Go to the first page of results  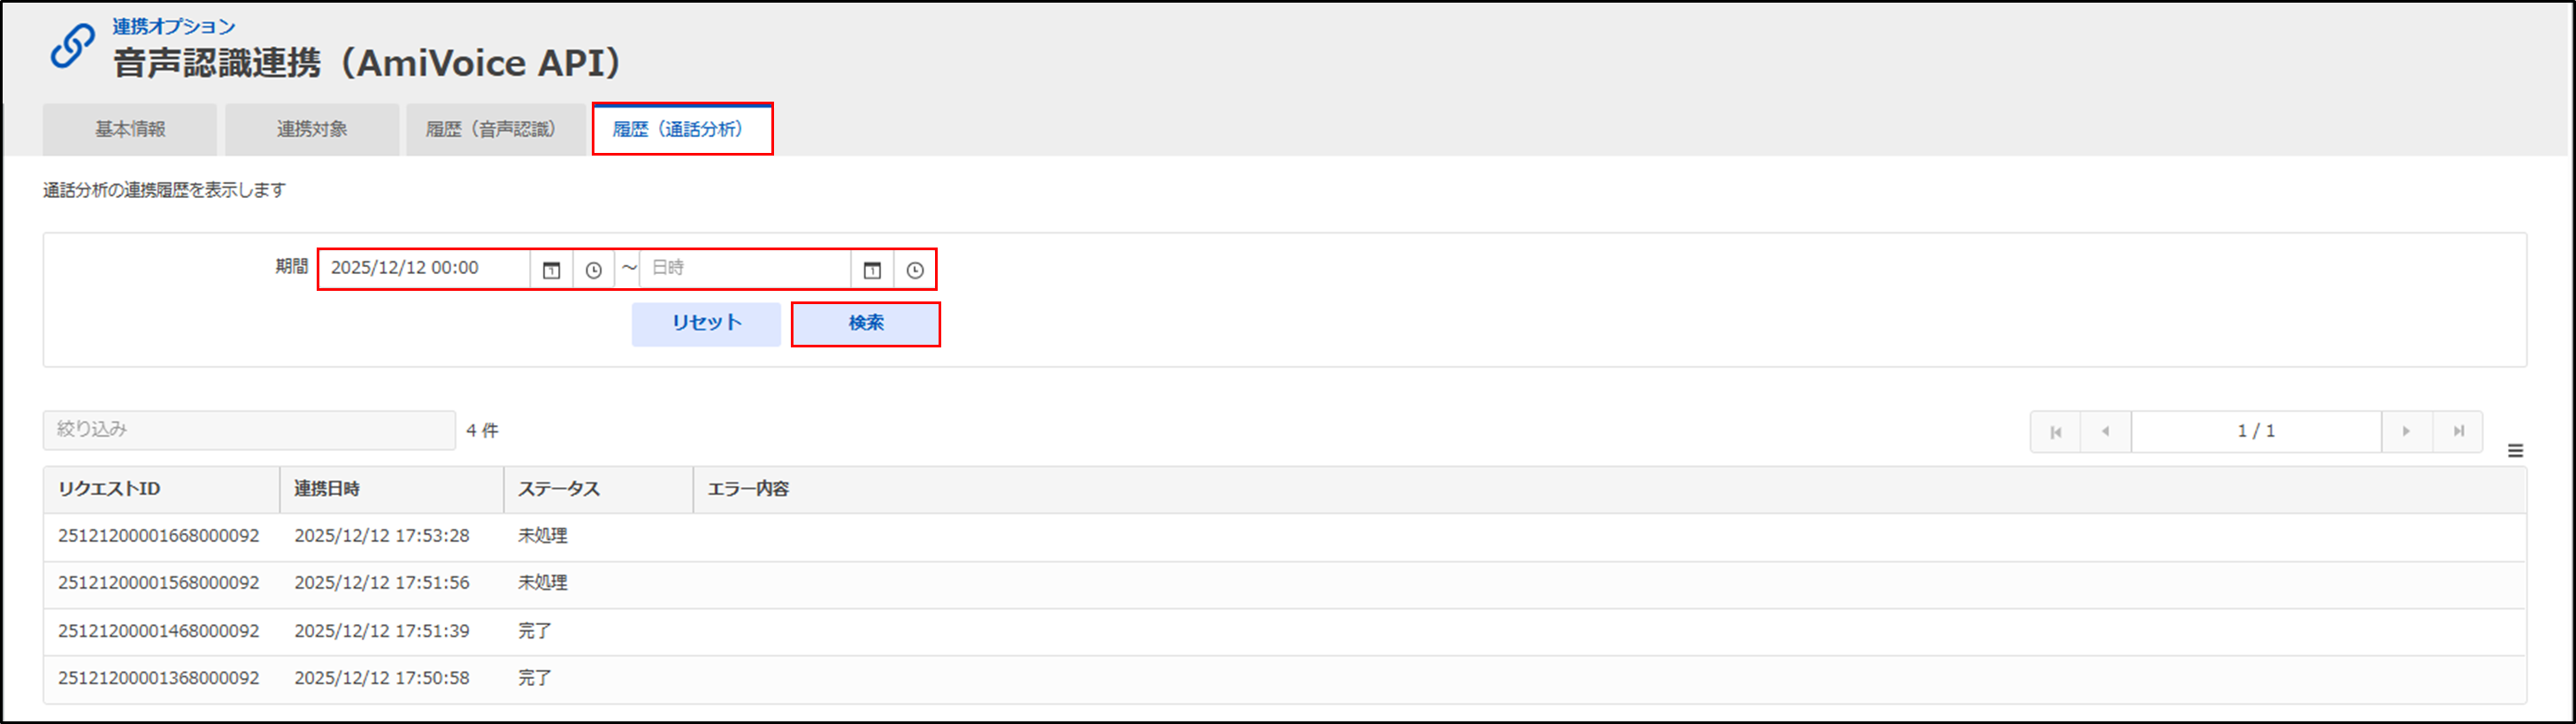[x=2055, y=432]
